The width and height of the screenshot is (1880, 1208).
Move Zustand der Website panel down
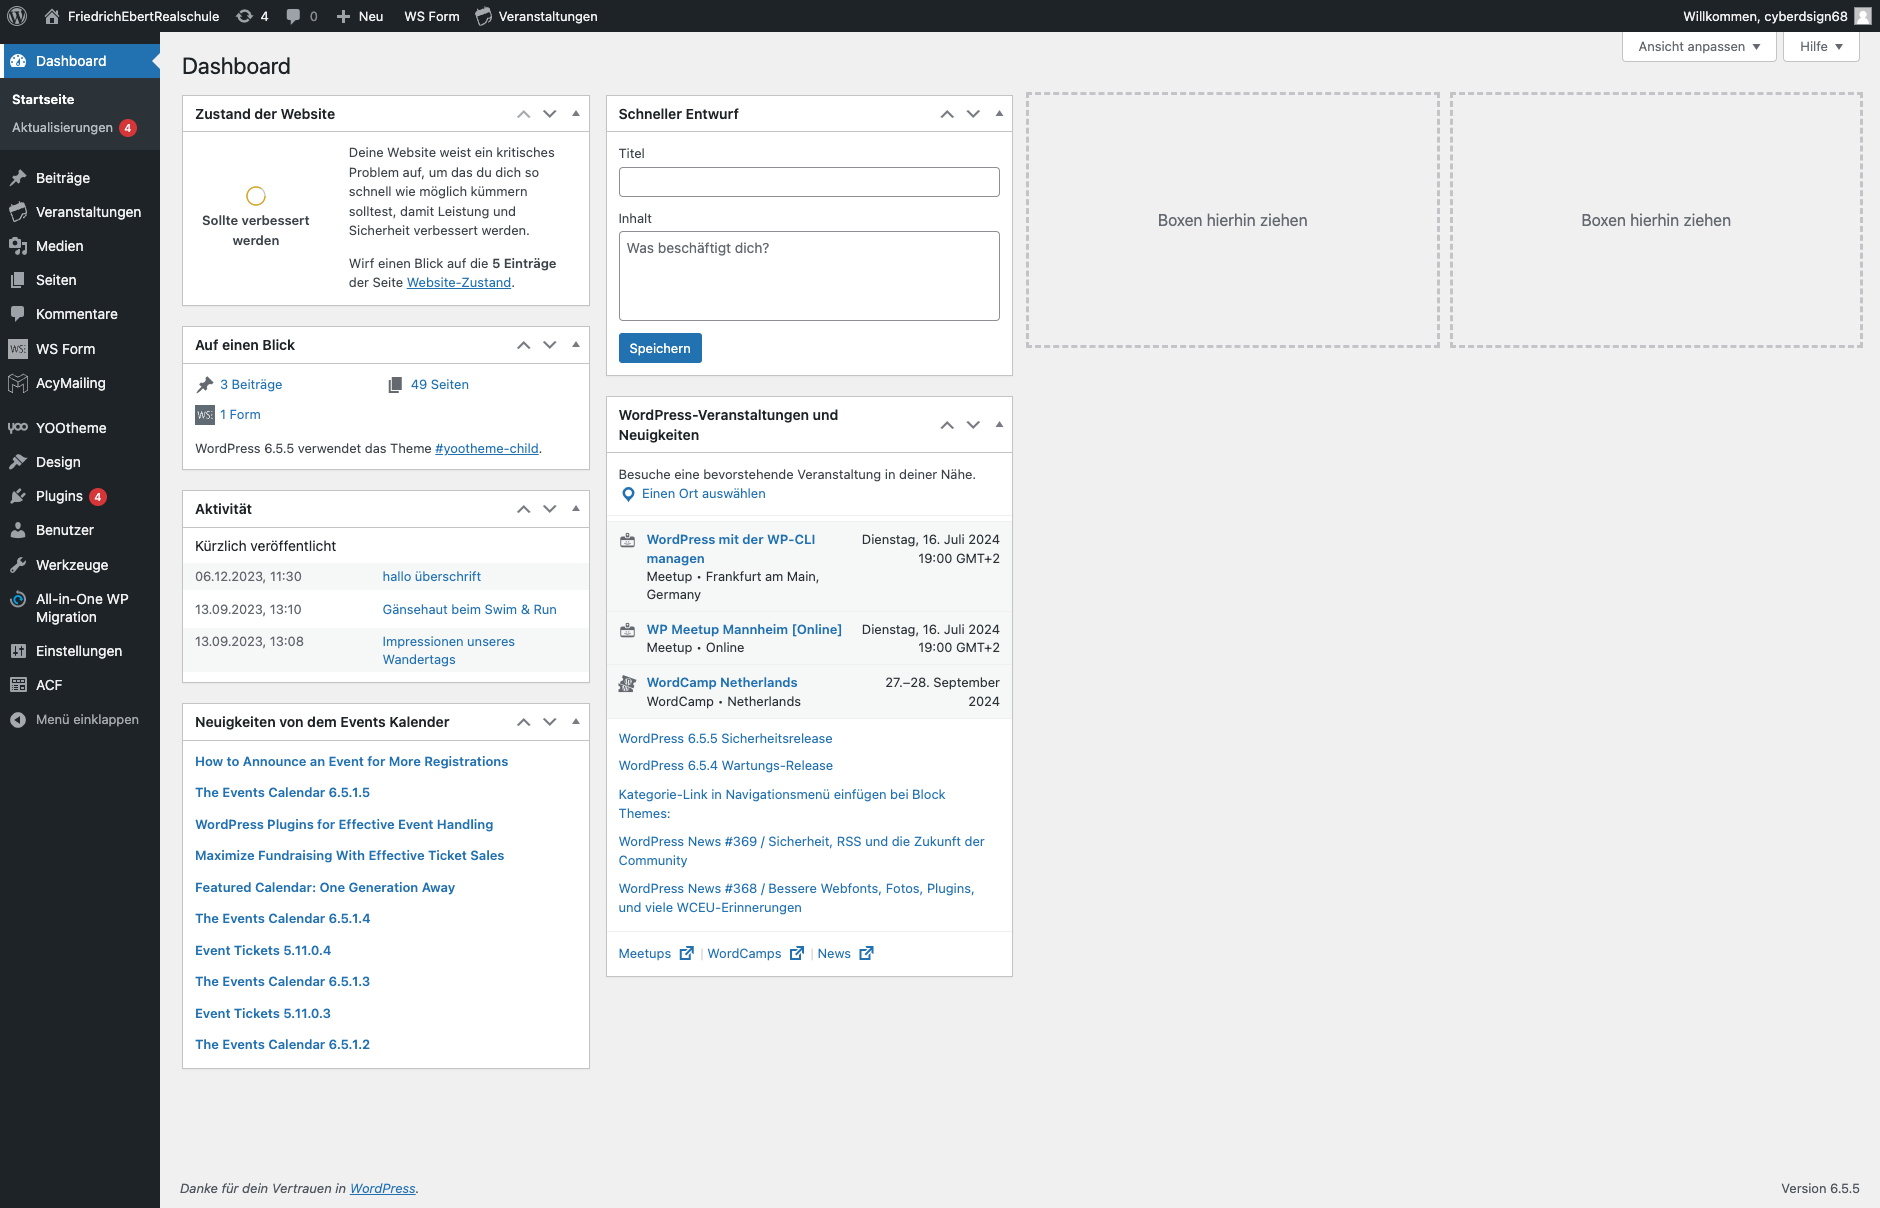(550, 114)
